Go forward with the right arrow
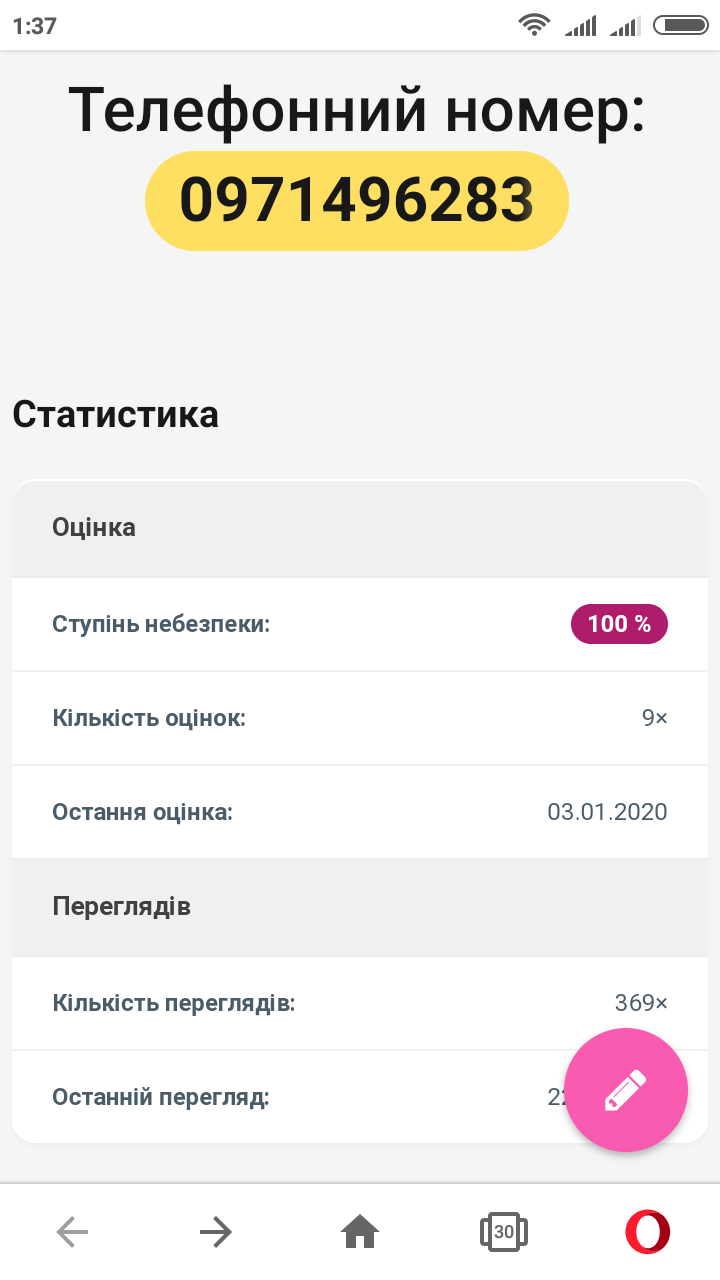The height and width of the screenshot is (1280, 720). click(215, 1232)
